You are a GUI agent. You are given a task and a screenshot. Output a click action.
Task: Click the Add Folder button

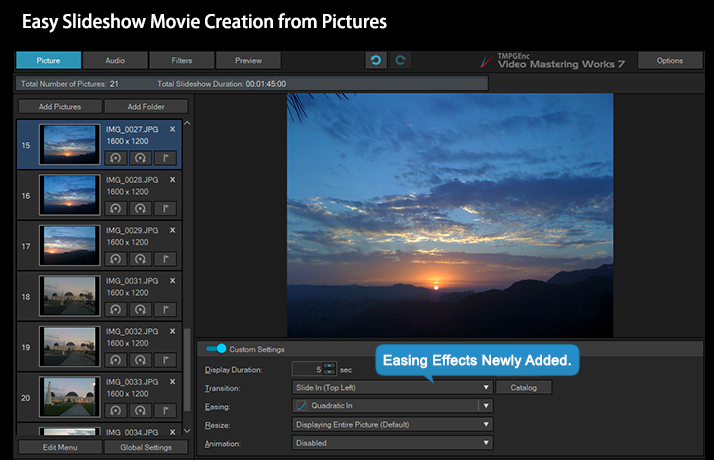(x=146, y=107)
